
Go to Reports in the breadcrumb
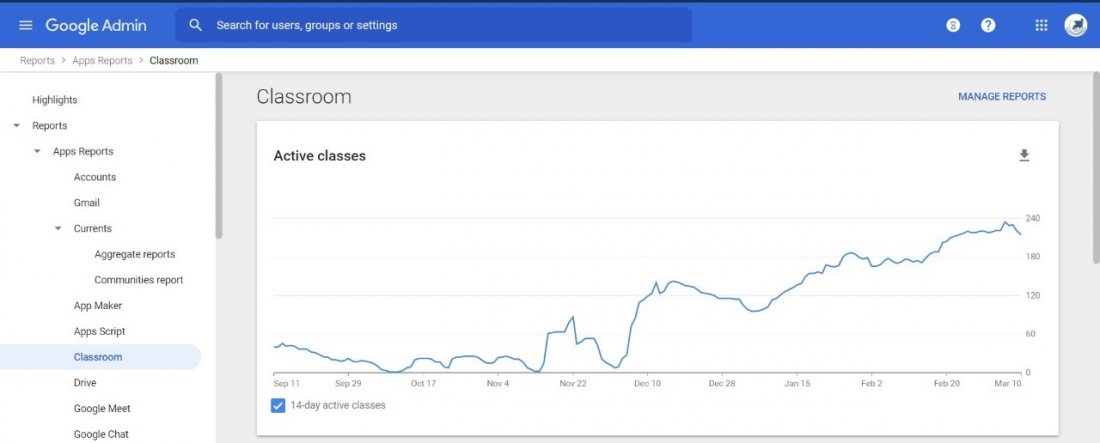pyautogui.click(x=37, y=61)
